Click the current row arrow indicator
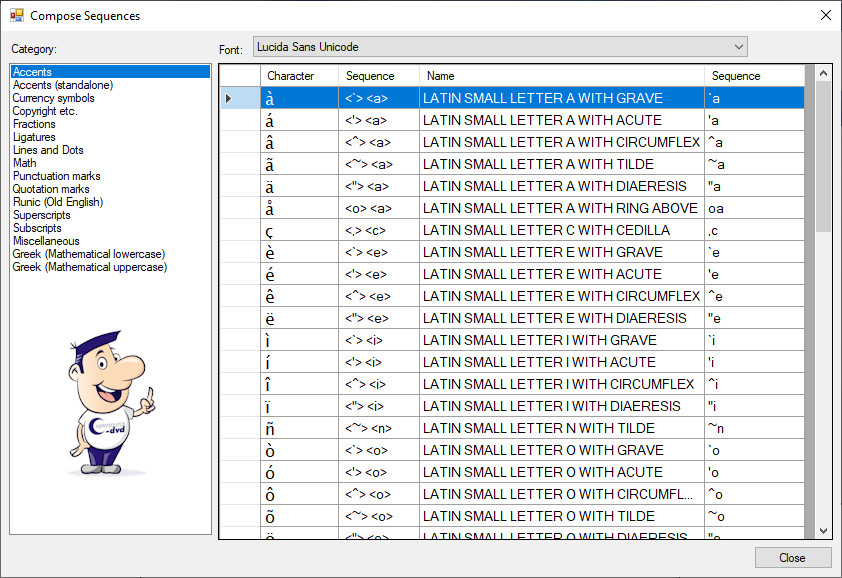The image size is (842, 578). (x=229, y=98)
